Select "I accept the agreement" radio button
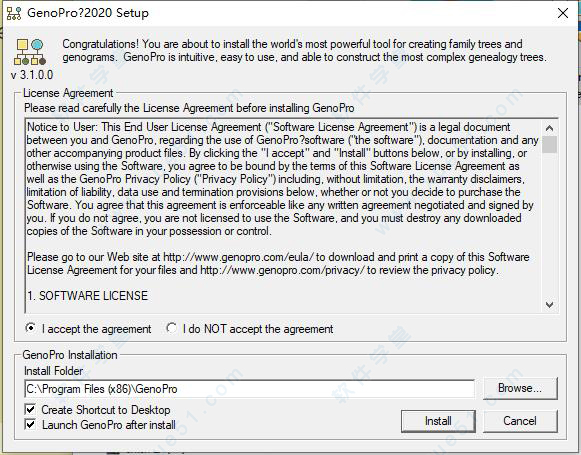581x455 pixels. tap(30, 328)
